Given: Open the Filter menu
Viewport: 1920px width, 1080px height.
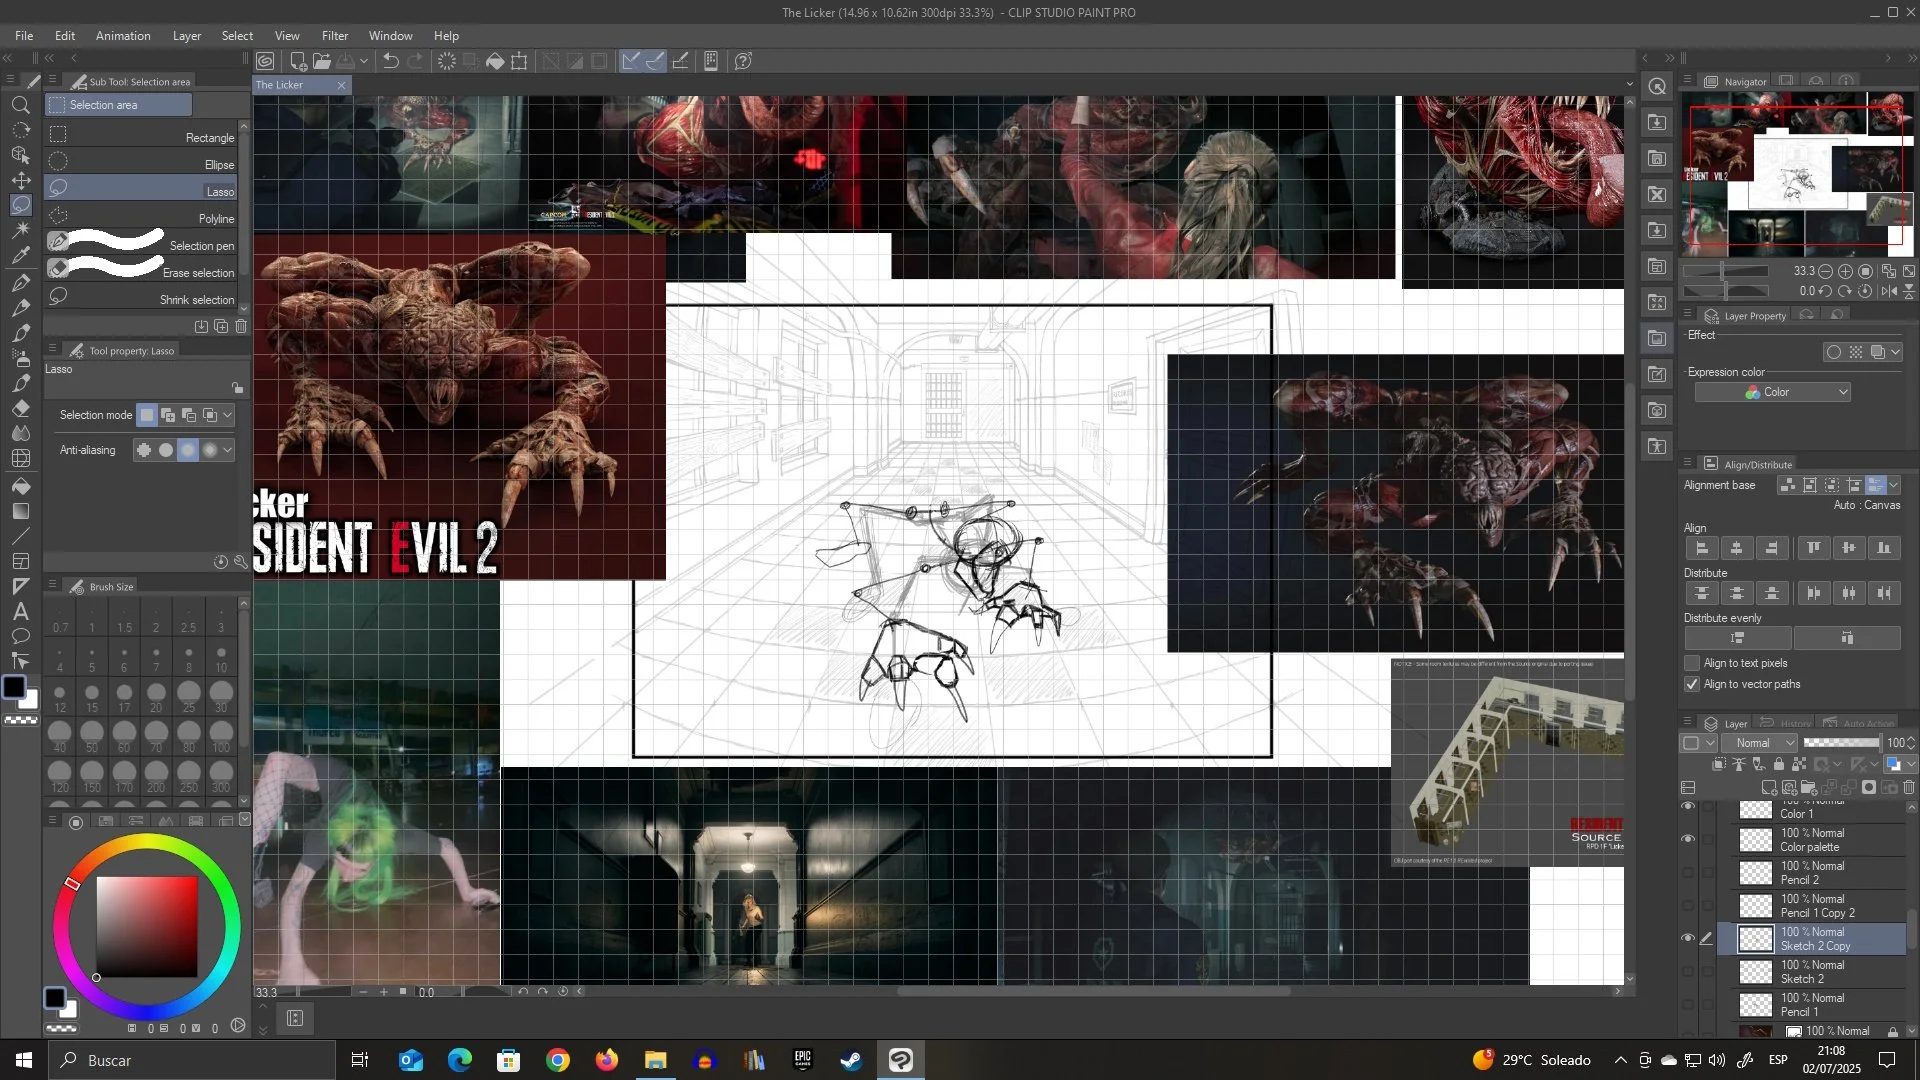Looking at the screenshot, I should coord(335,35).
